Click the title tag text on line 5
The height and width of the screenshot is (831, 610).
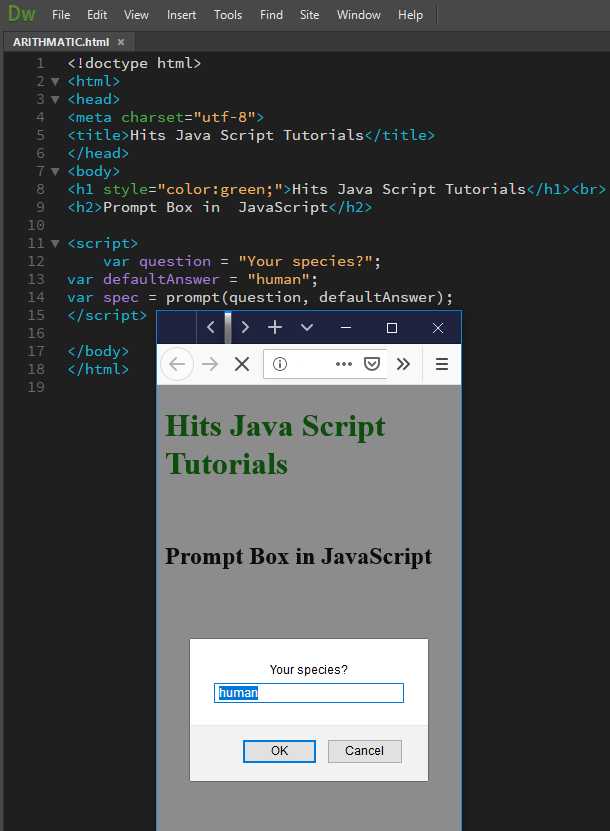(x=251, y=136)
